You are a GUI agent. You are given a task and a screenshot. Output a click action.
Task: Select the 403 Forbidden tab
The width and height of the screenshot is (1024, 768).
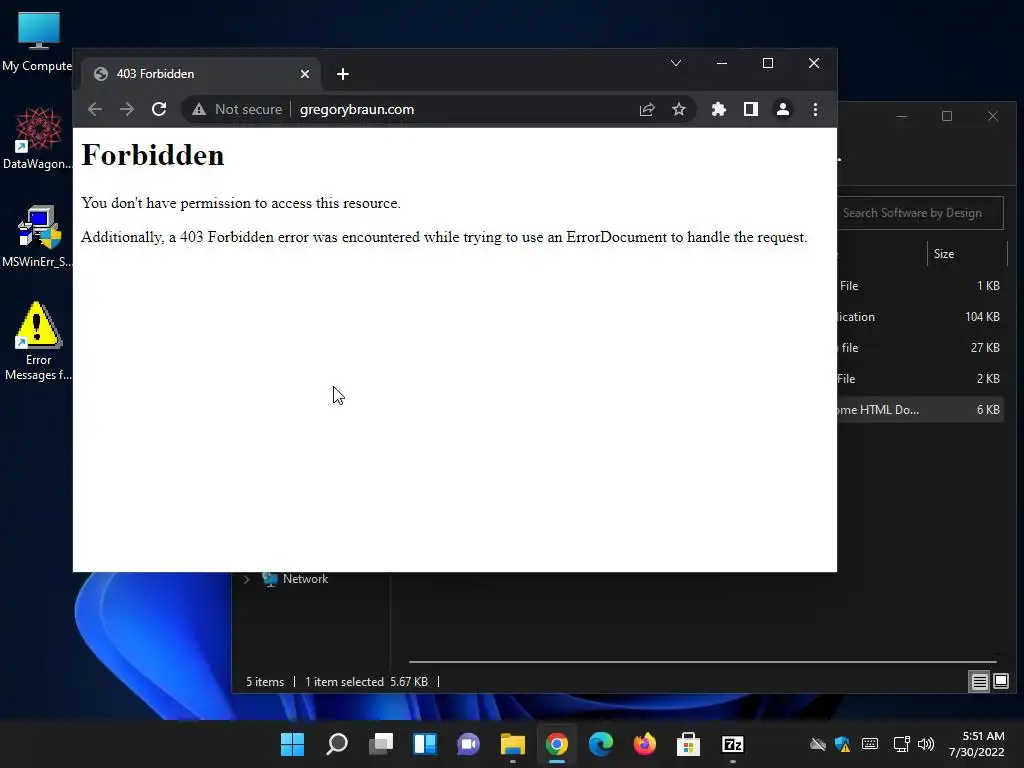[201, 74]
